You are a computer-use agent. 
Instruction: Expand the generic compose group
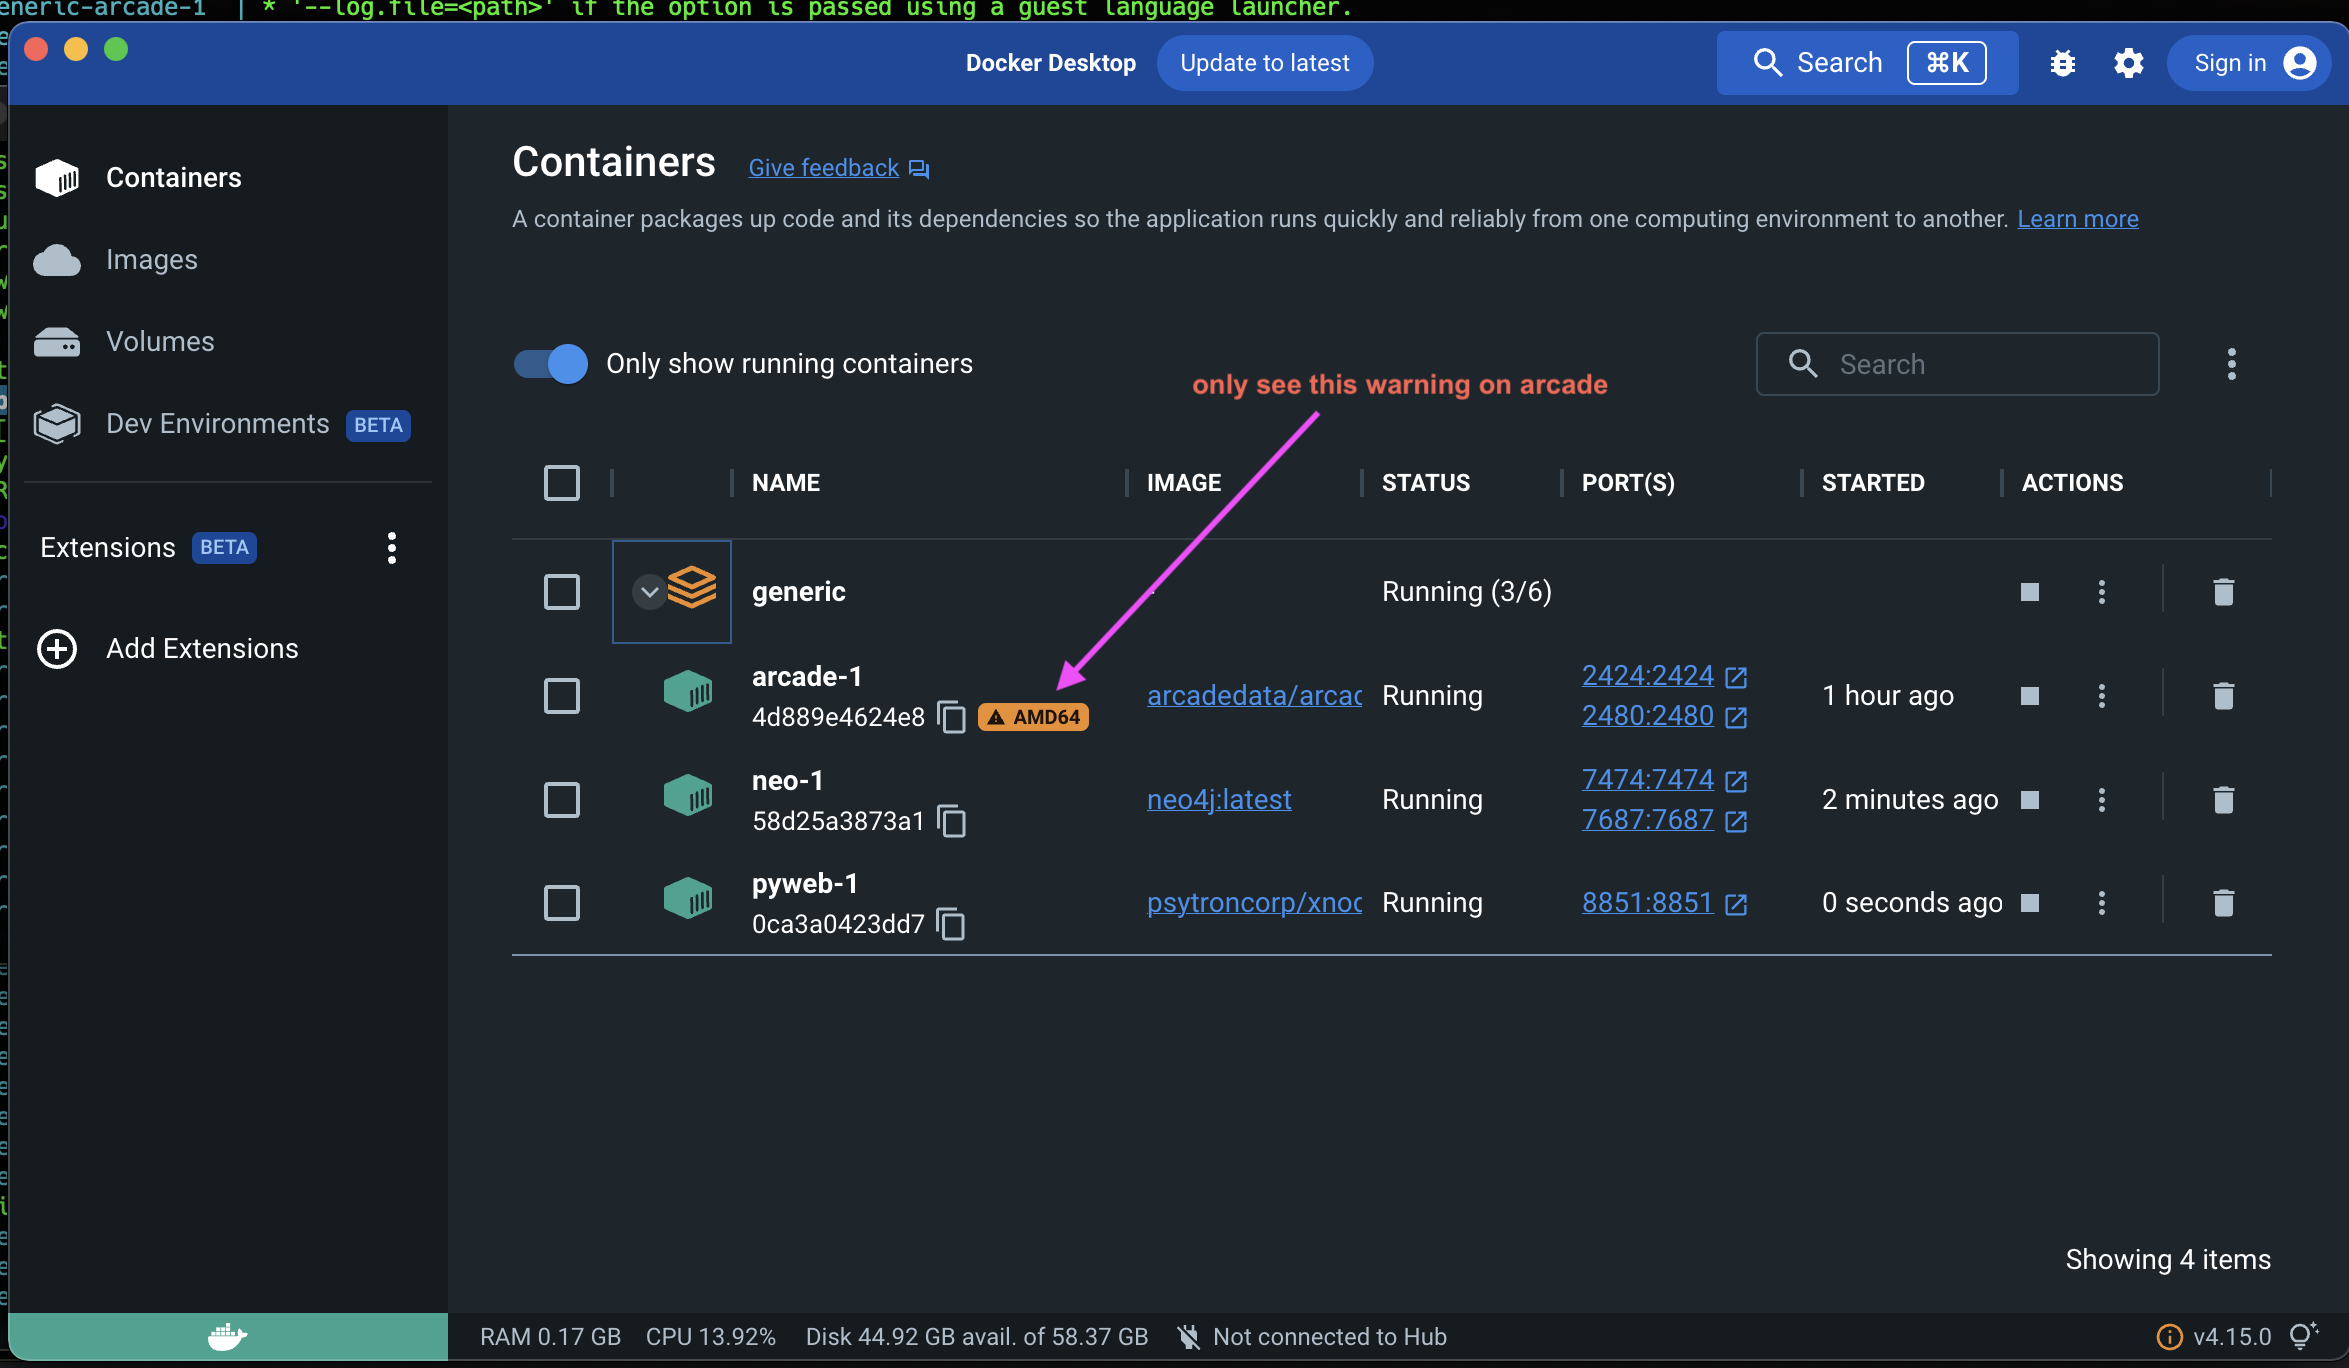click(647, 591)
